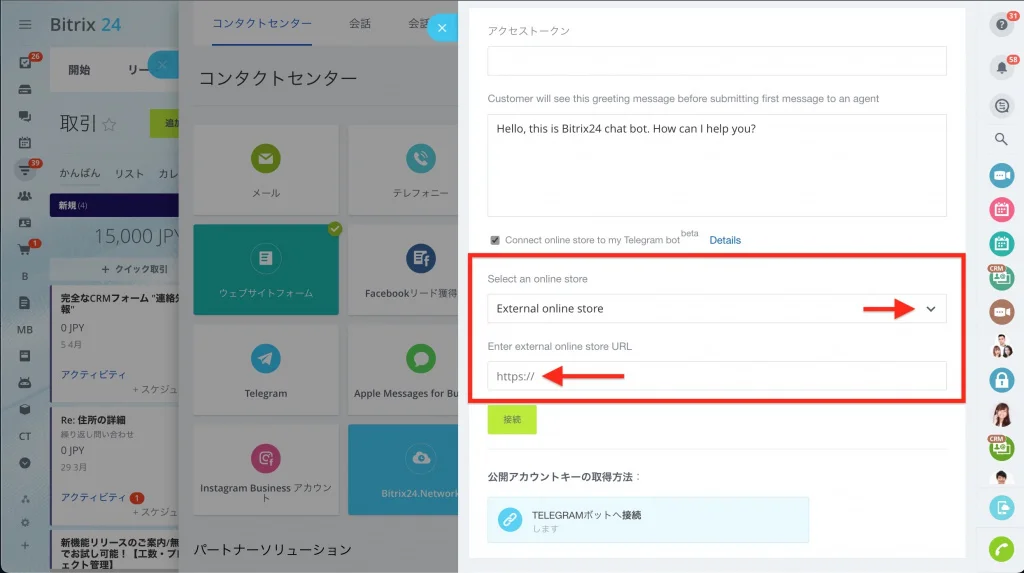
Task: Switch to the 会話 tab
Action: (360, 24)
